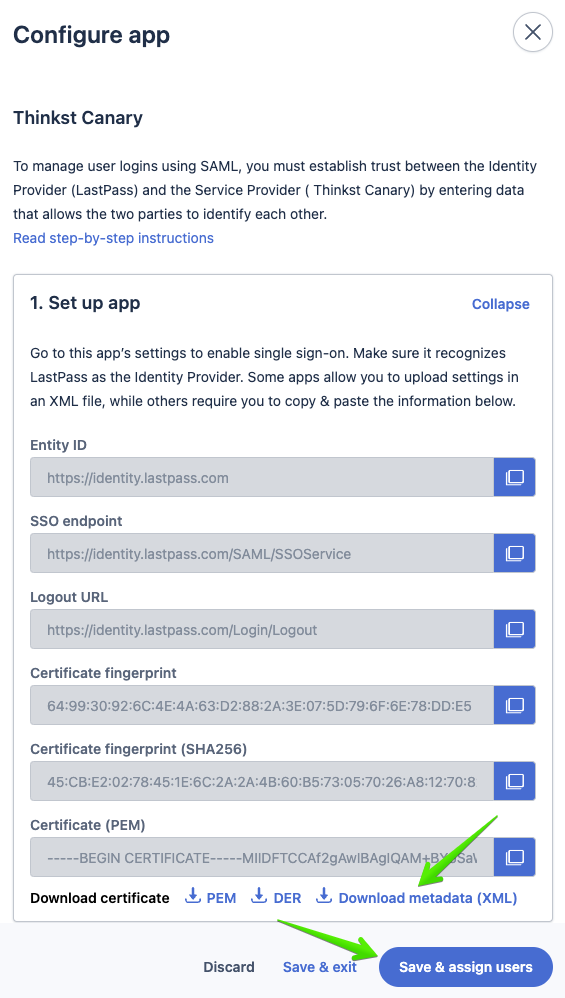Click the Discard button

[x=229, y=967]
